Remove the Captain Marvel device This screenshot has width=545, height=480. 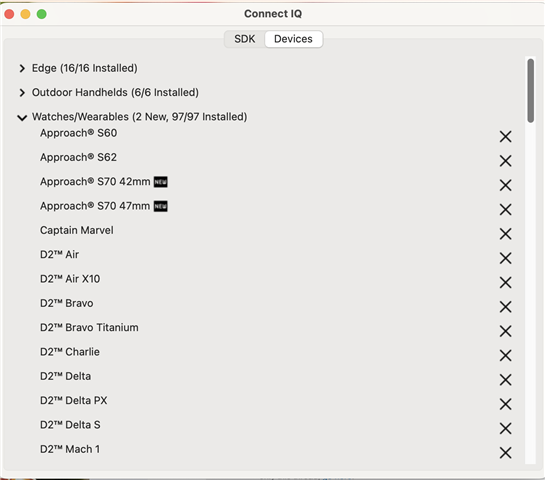[x=505, y=234]
